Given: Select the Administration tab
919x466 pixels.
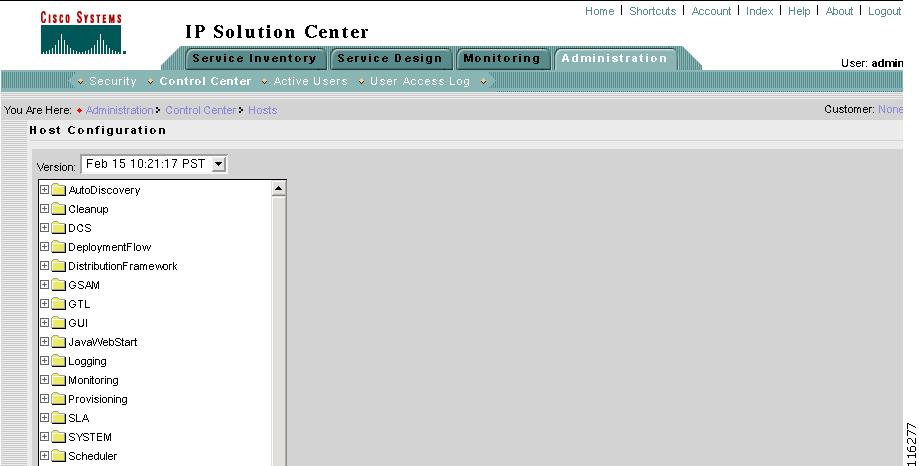Looking at the screenshot, I should [614, 59].
